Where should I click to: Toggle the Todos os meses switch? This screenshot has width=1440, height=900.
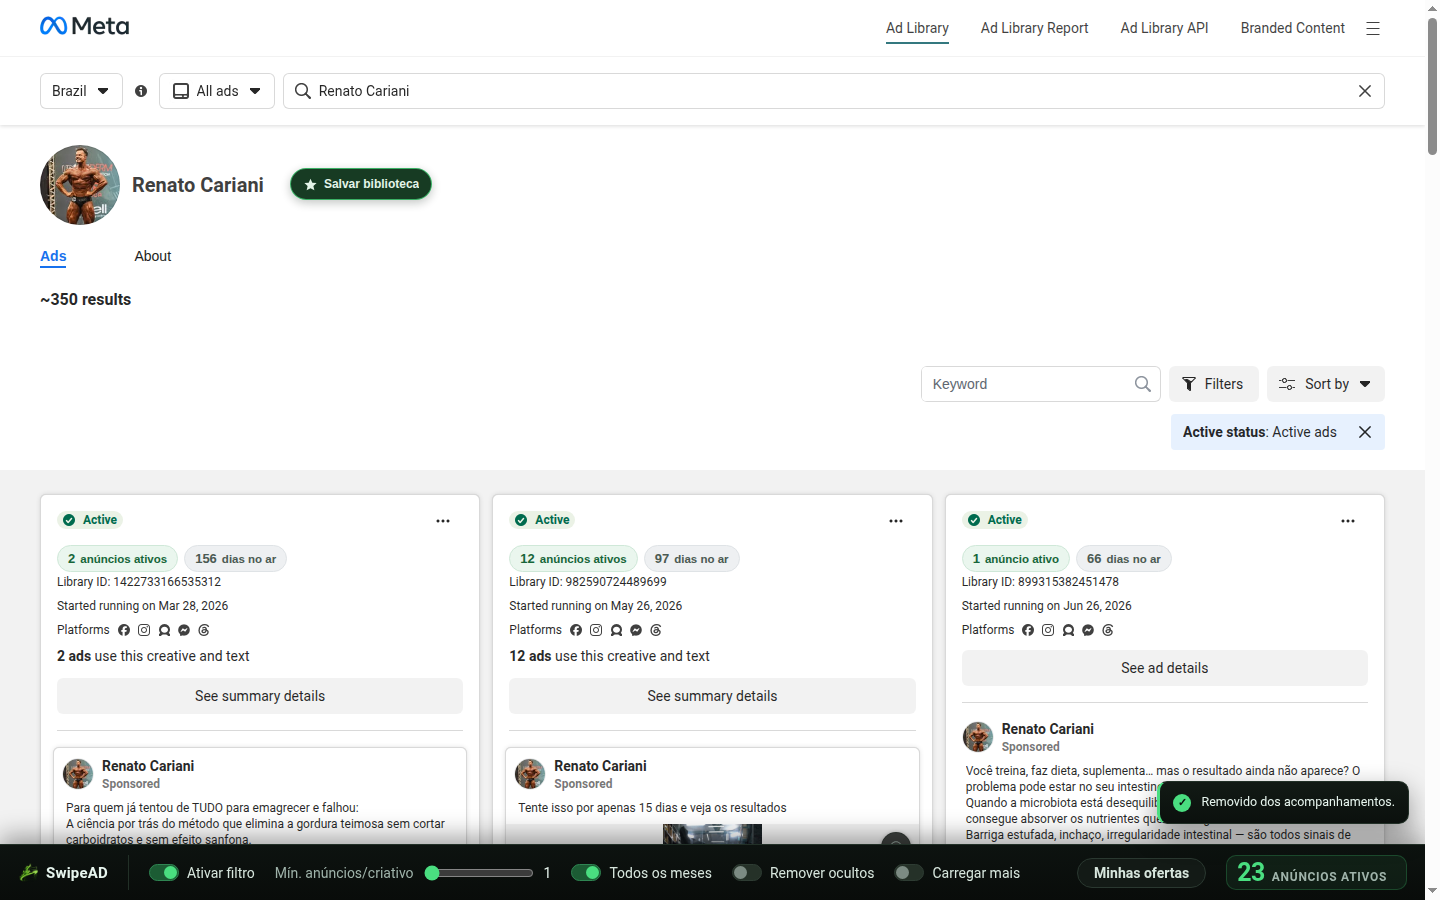586,873
